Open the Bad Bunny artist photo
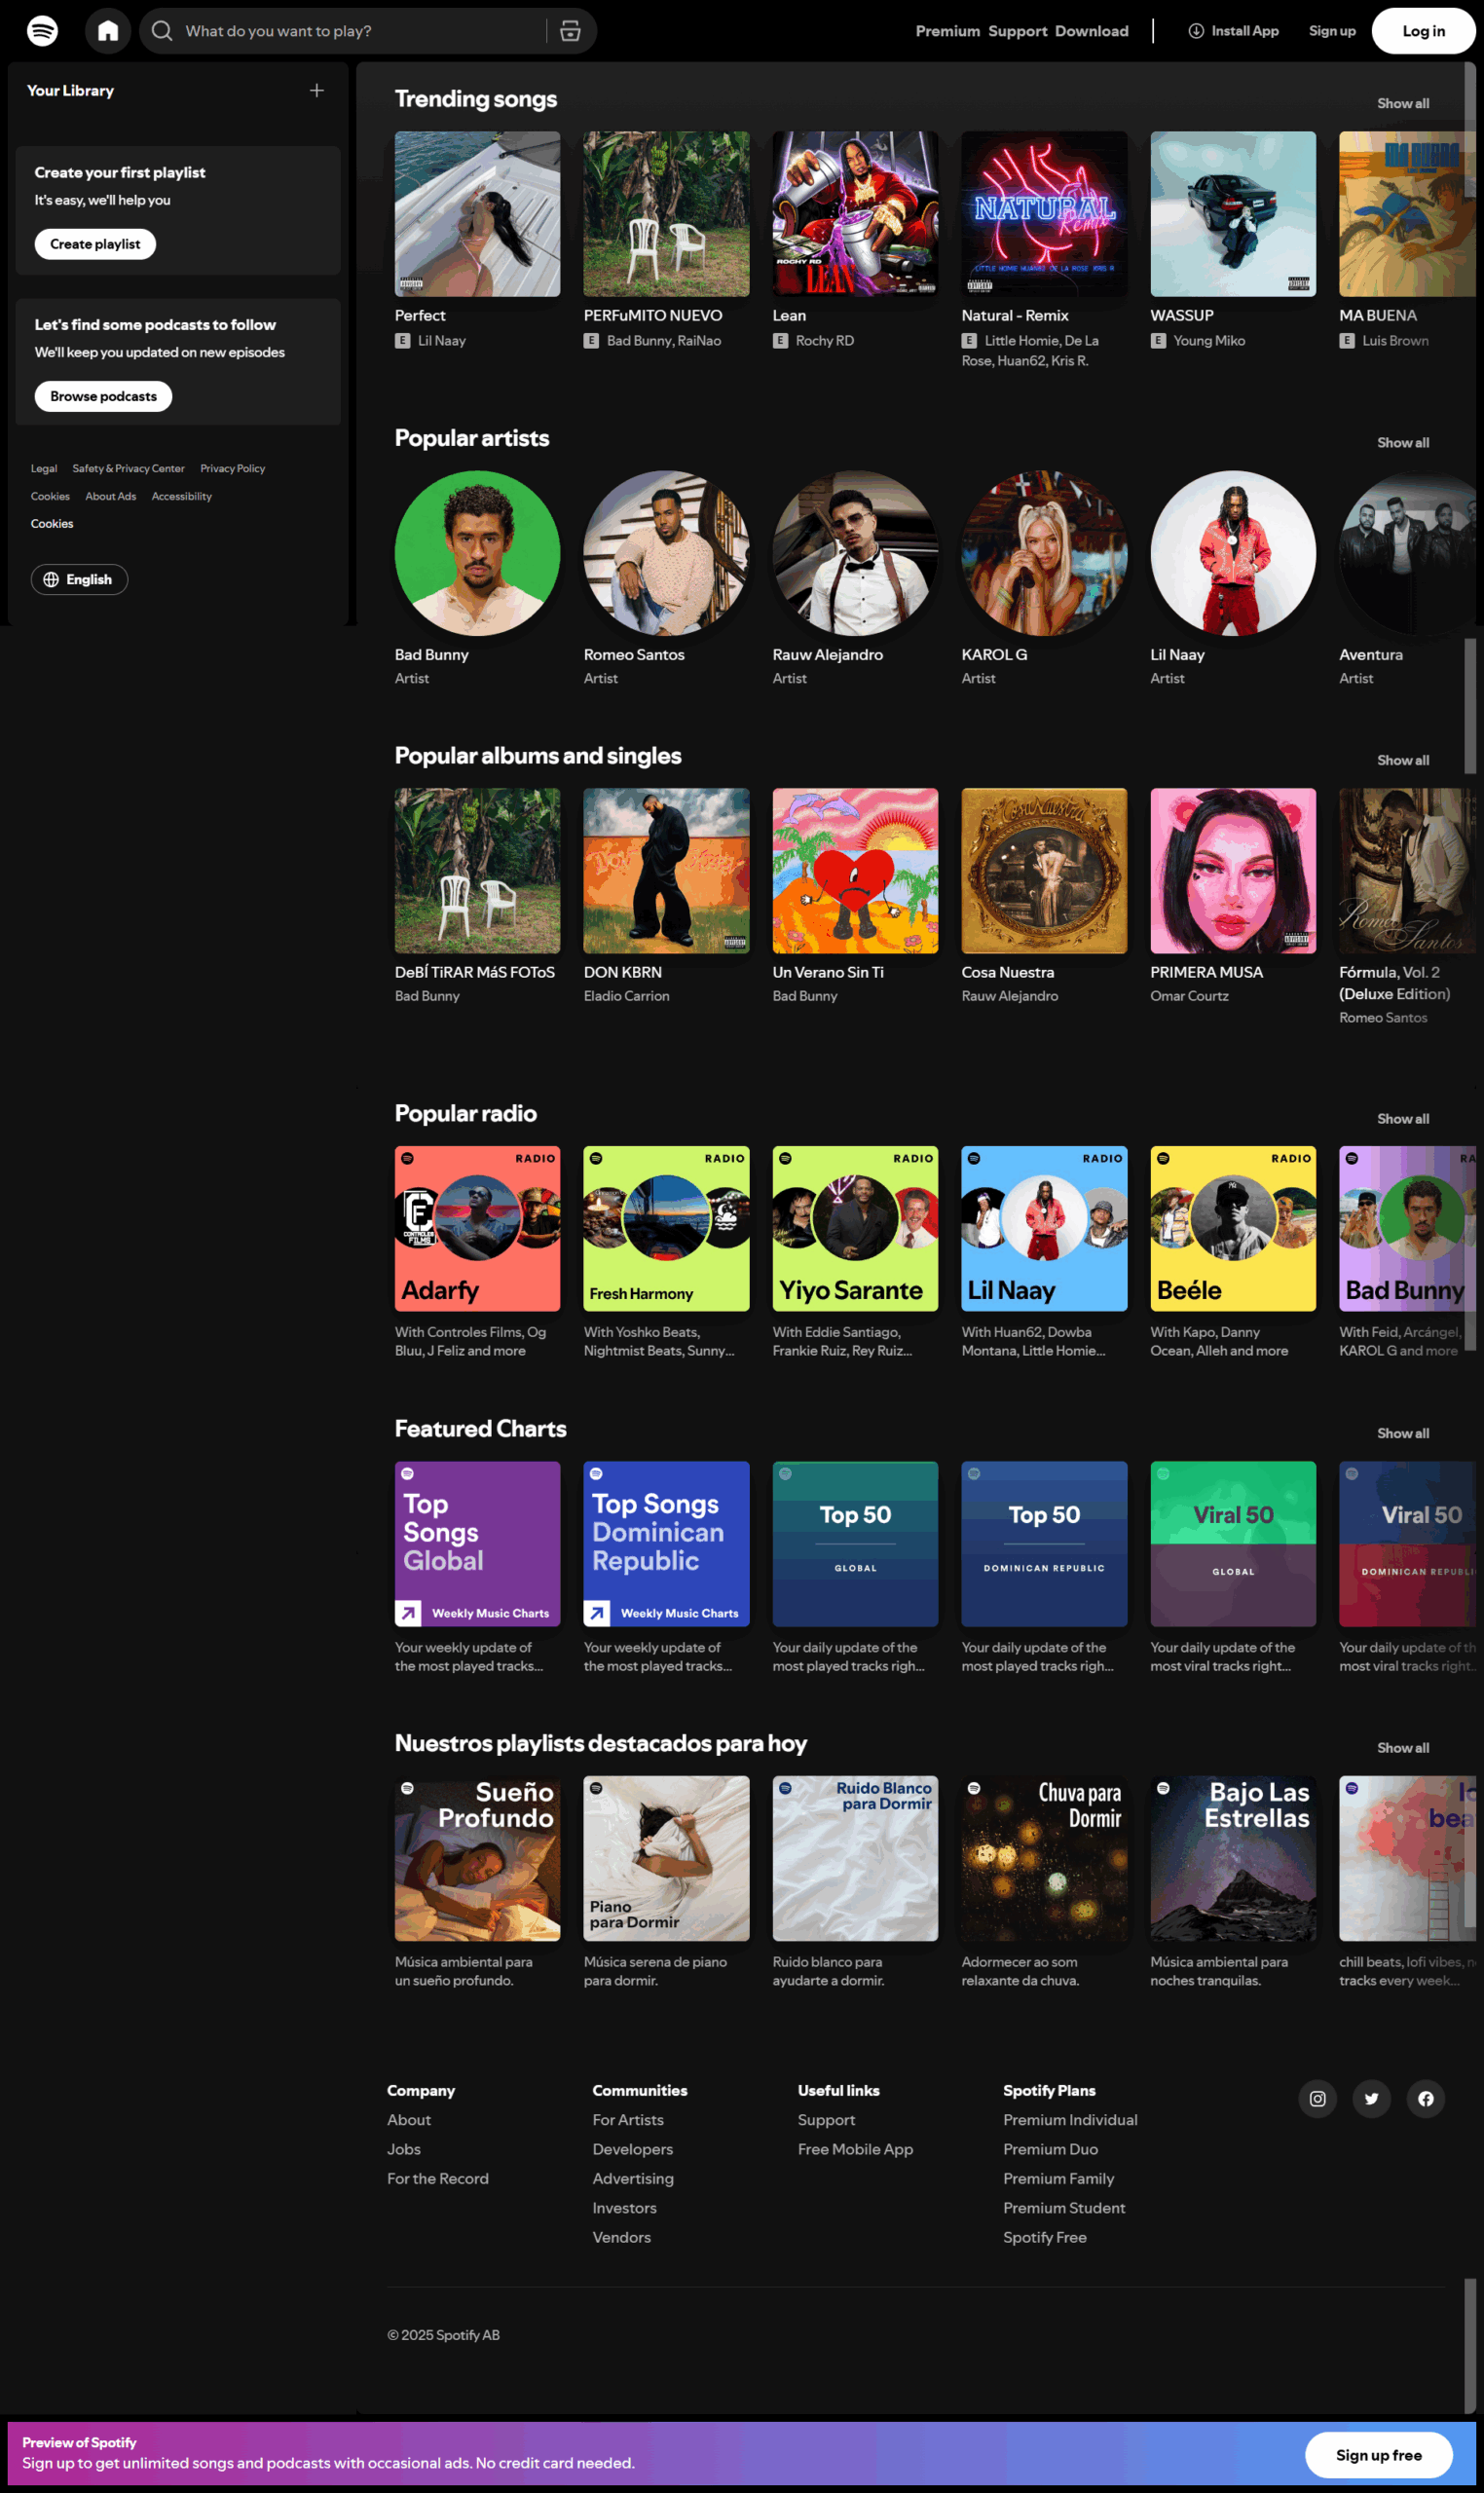1484x2493 pixels. point(477,553)
